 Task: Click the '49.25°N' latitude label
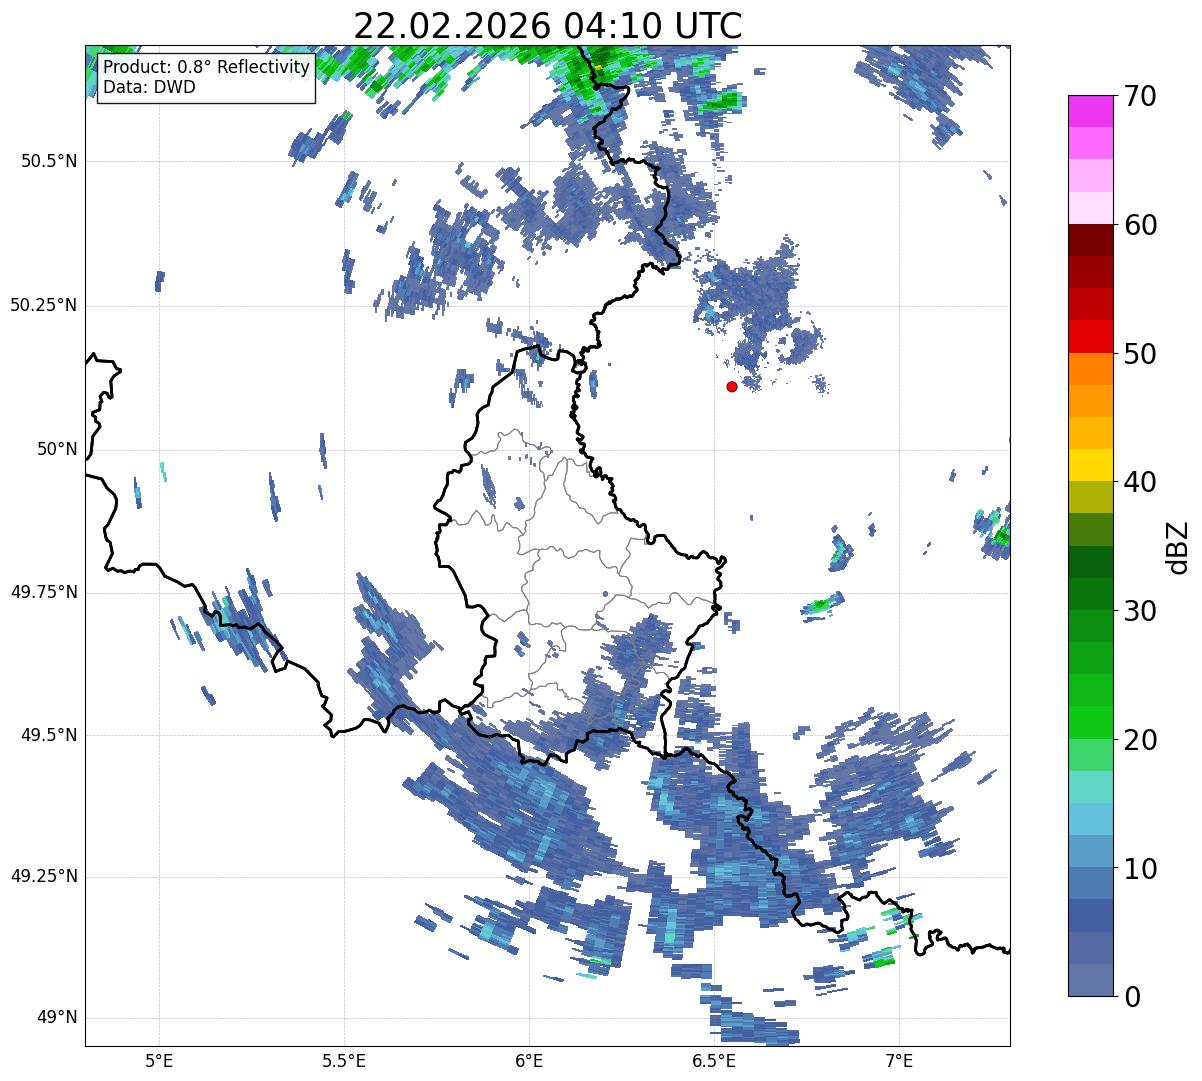point(43,877)
